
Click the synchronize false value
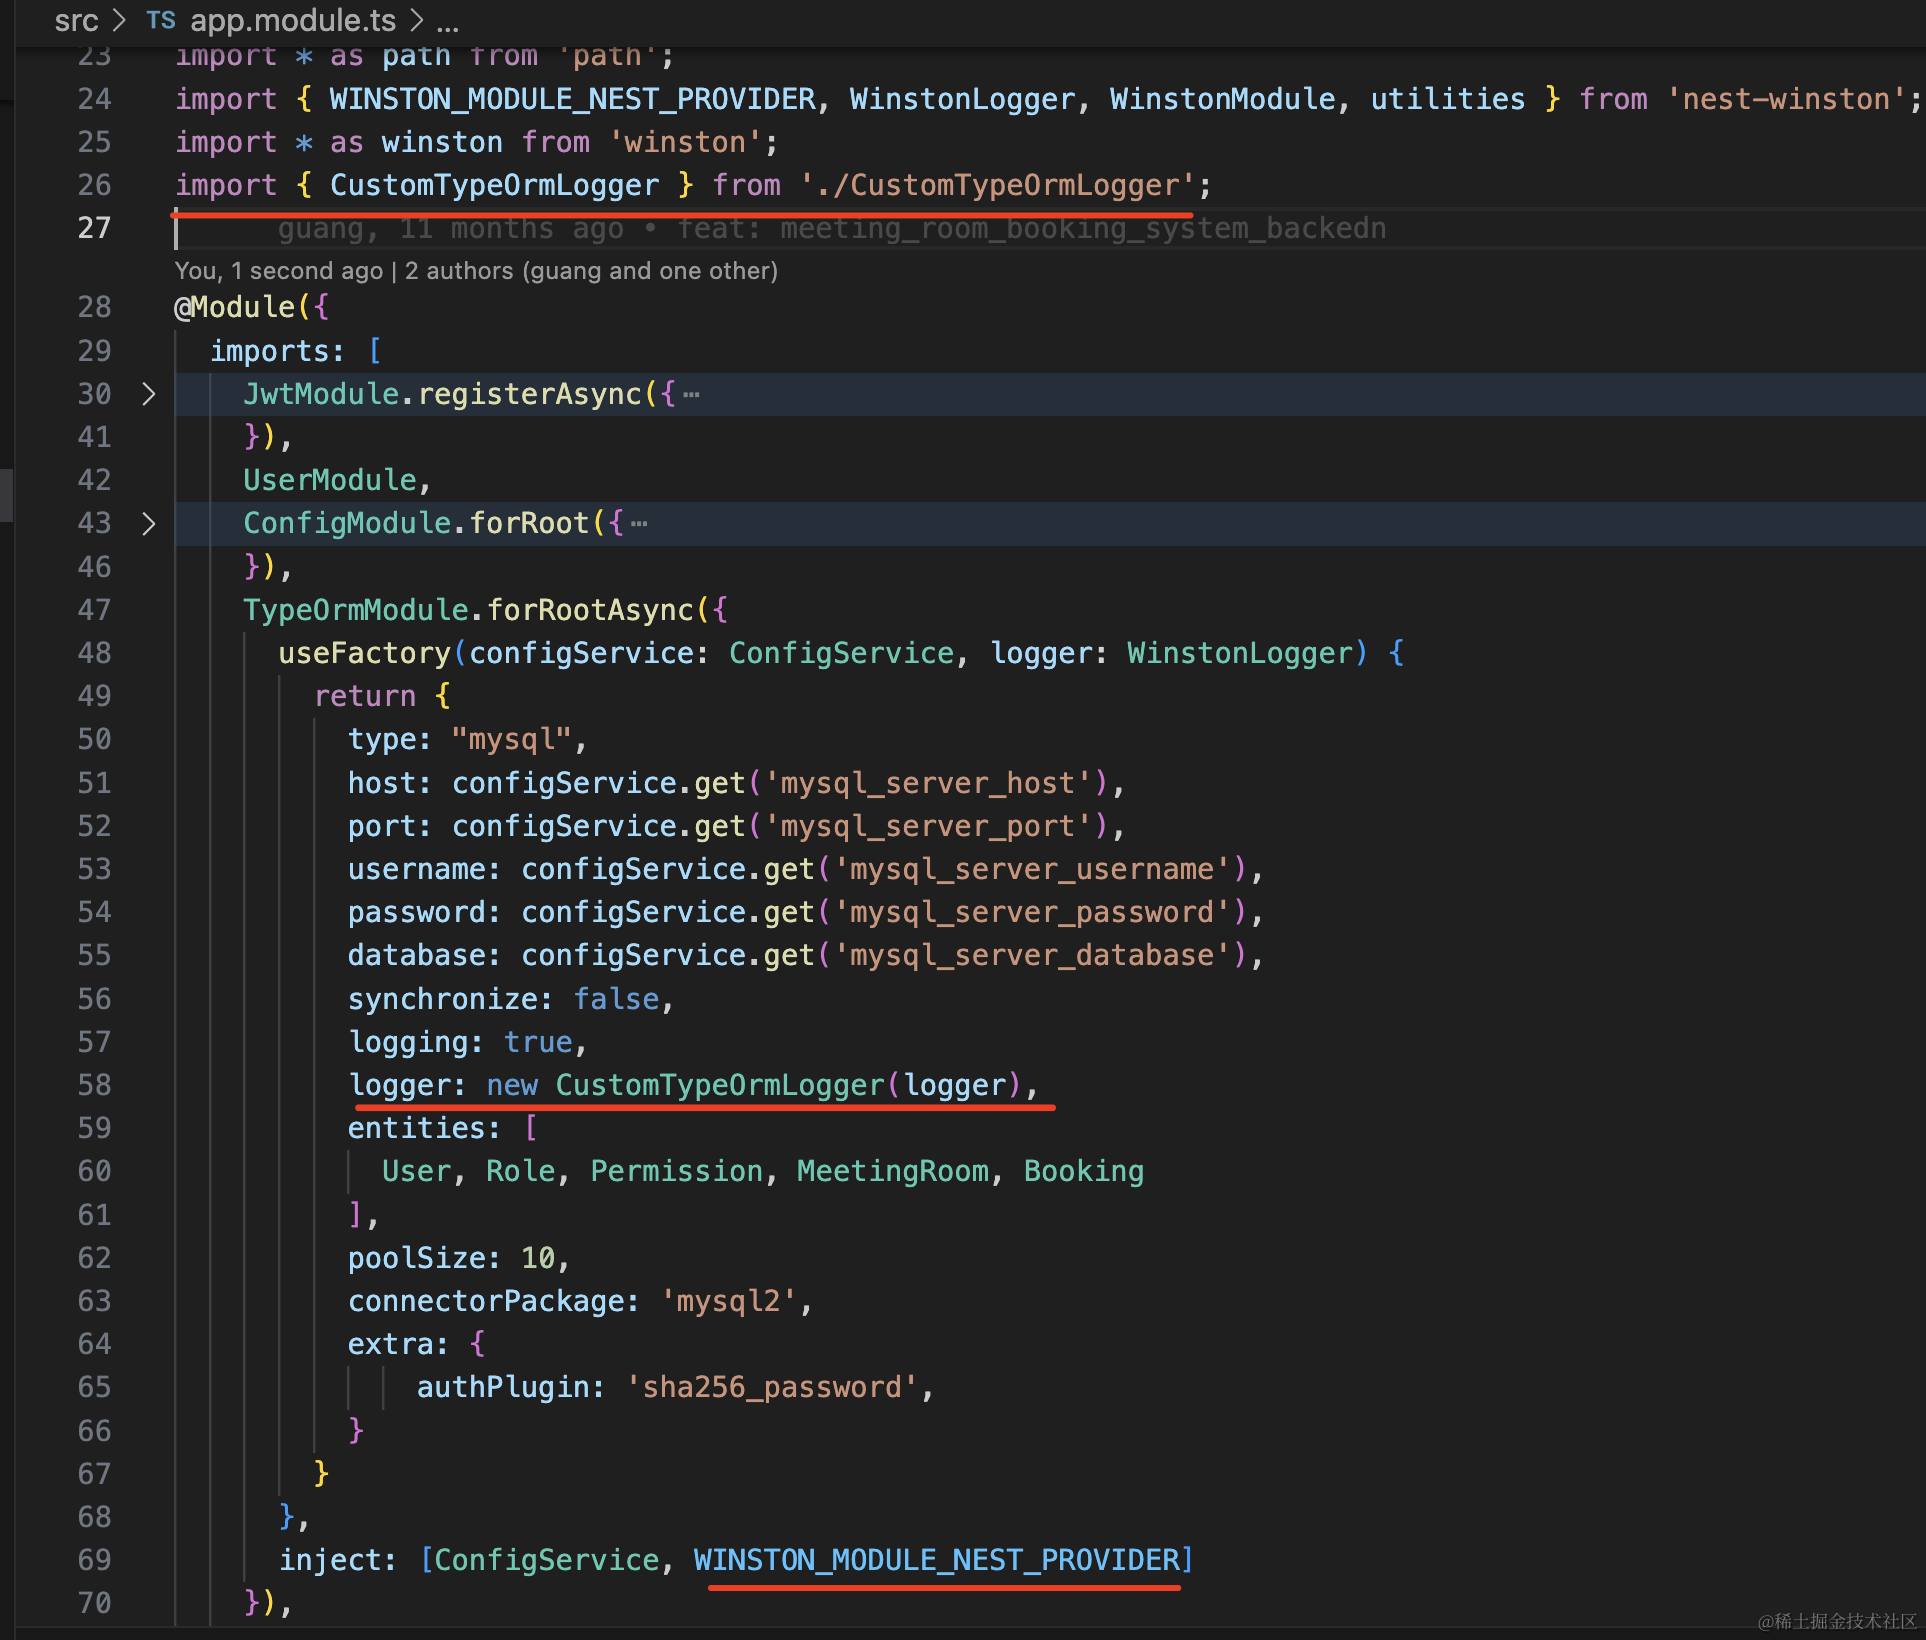pos(616,999)
